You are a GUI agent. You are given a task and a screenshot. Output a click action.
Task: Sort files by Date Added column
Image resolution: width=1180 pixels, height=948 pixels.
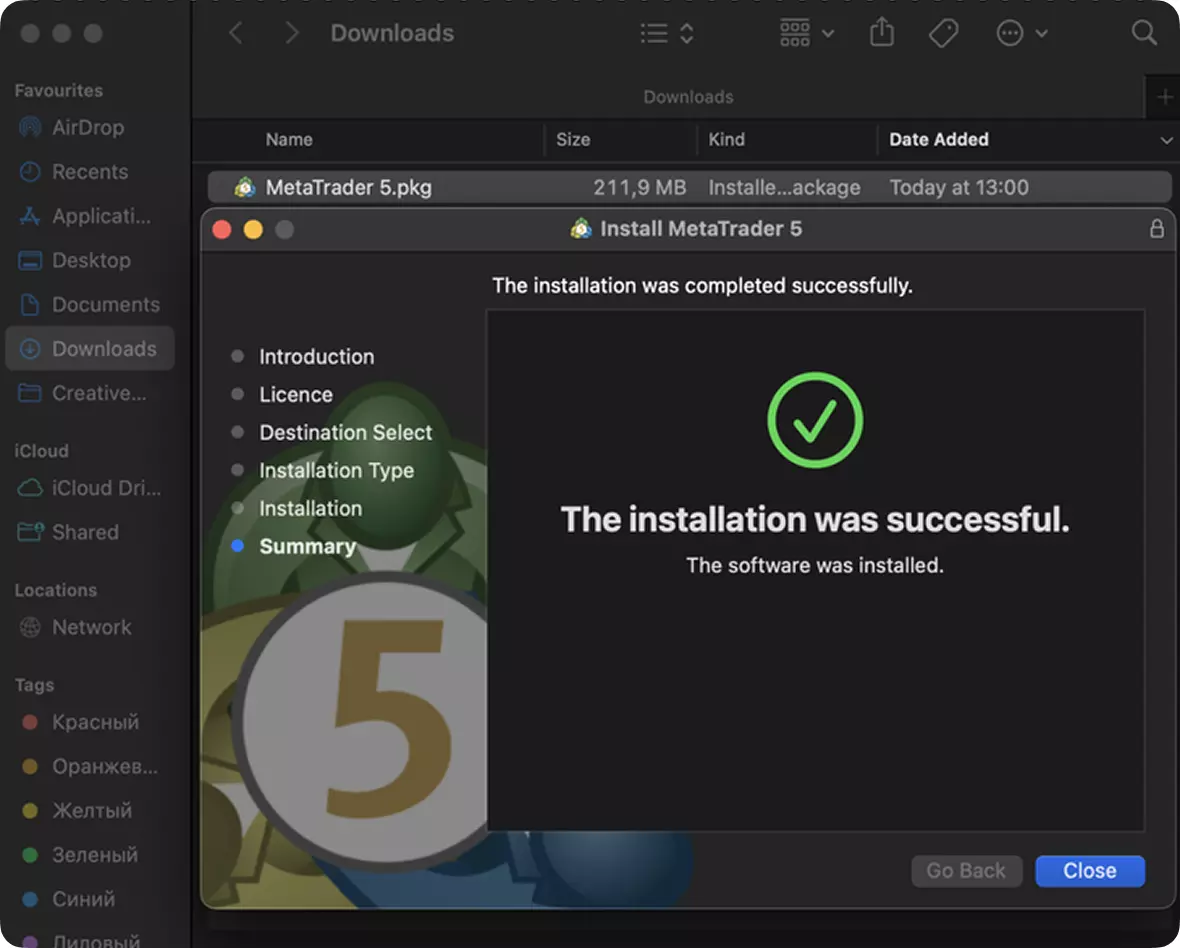[938, 140]
